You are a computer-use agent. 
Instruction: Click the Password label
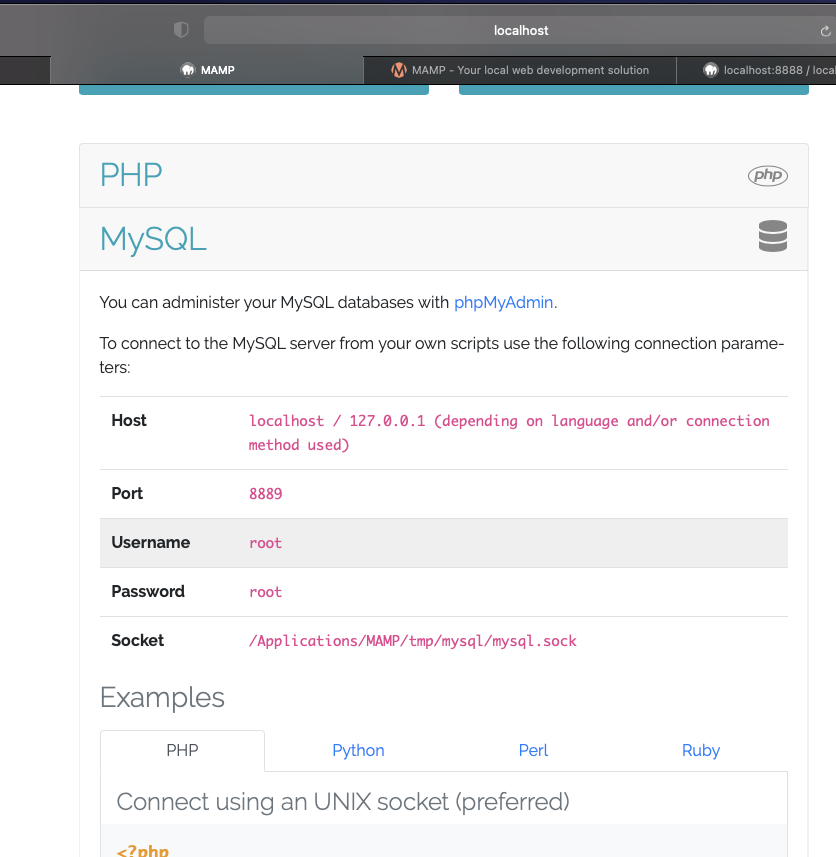click(x=148, y=591)
